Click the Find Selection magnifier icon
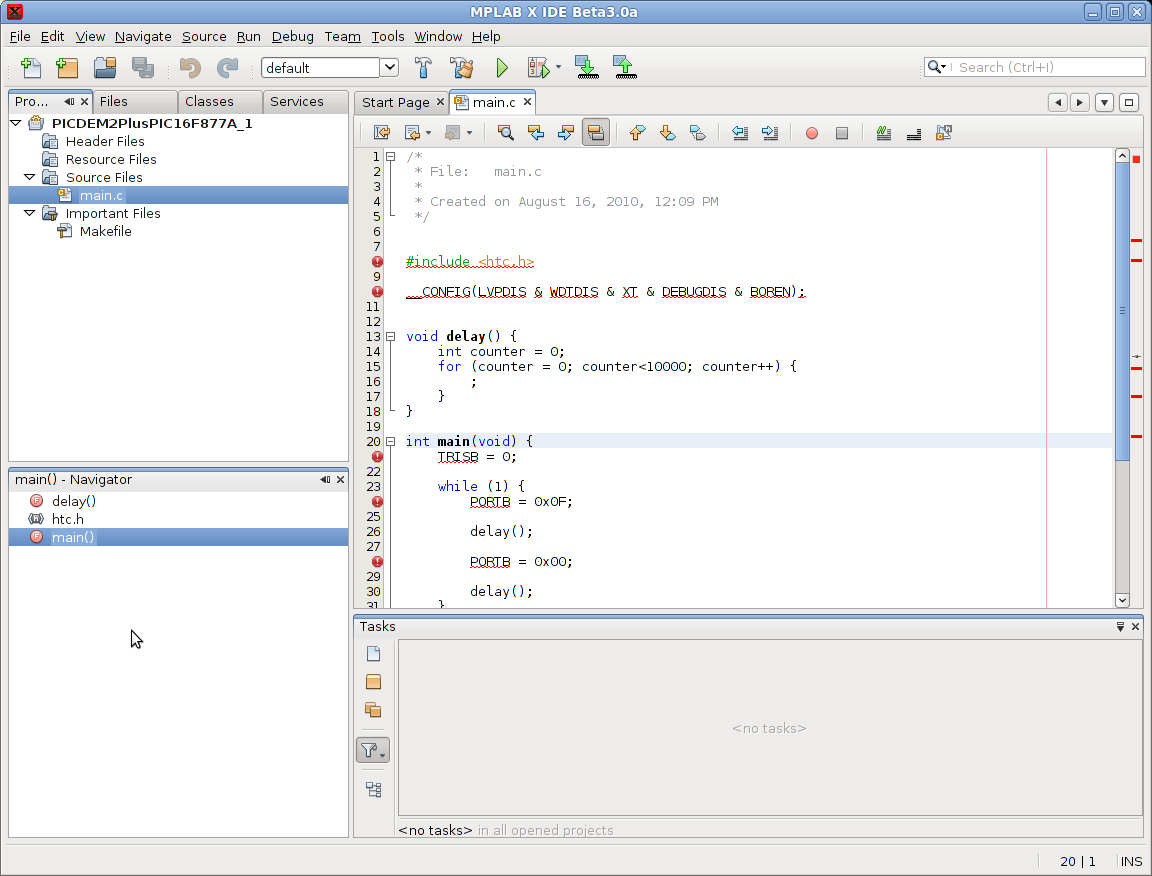The image size is (1152, 876). coord(505,132)
